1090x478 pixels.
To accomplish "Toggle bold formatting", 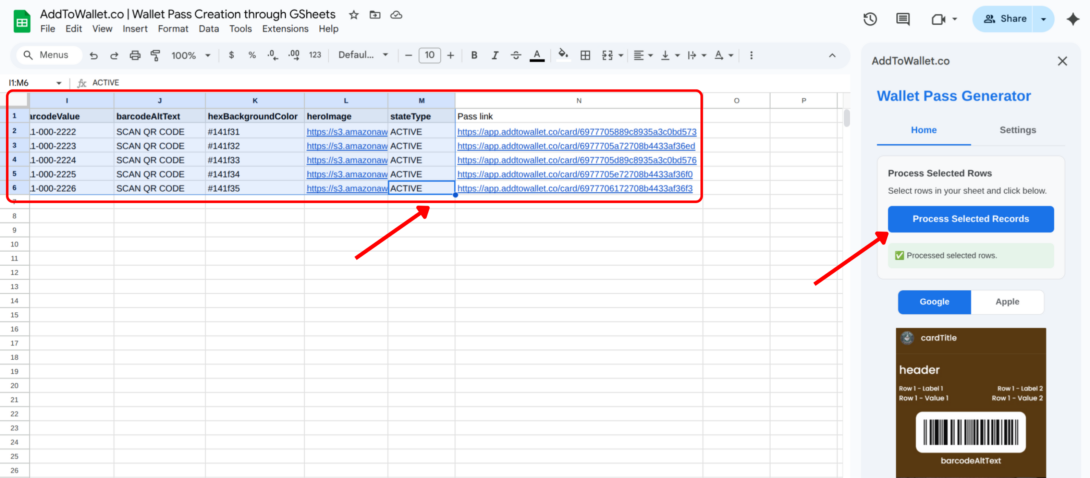I will (x=474, y=56).
